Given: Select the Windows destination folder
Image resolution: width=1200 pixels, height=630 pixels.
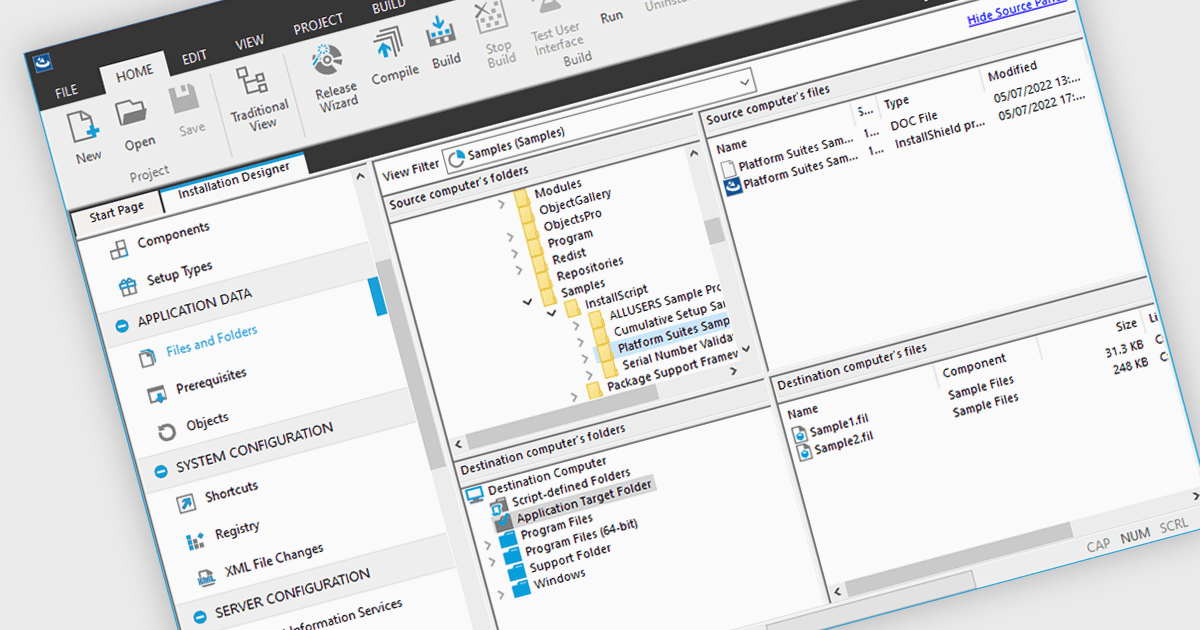Looking at the screenshot, I should 559,579.
